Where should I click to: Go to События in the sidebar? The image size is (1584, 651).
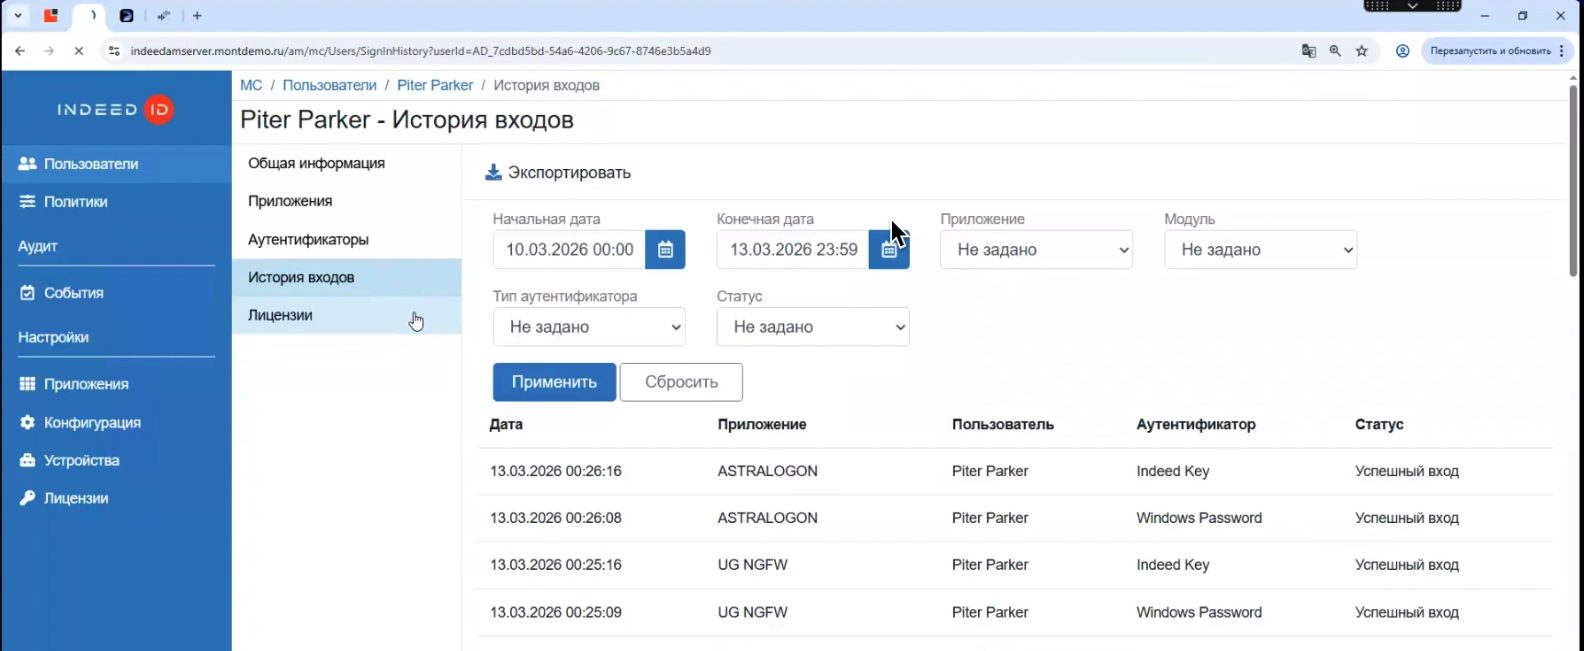point(73,293)
